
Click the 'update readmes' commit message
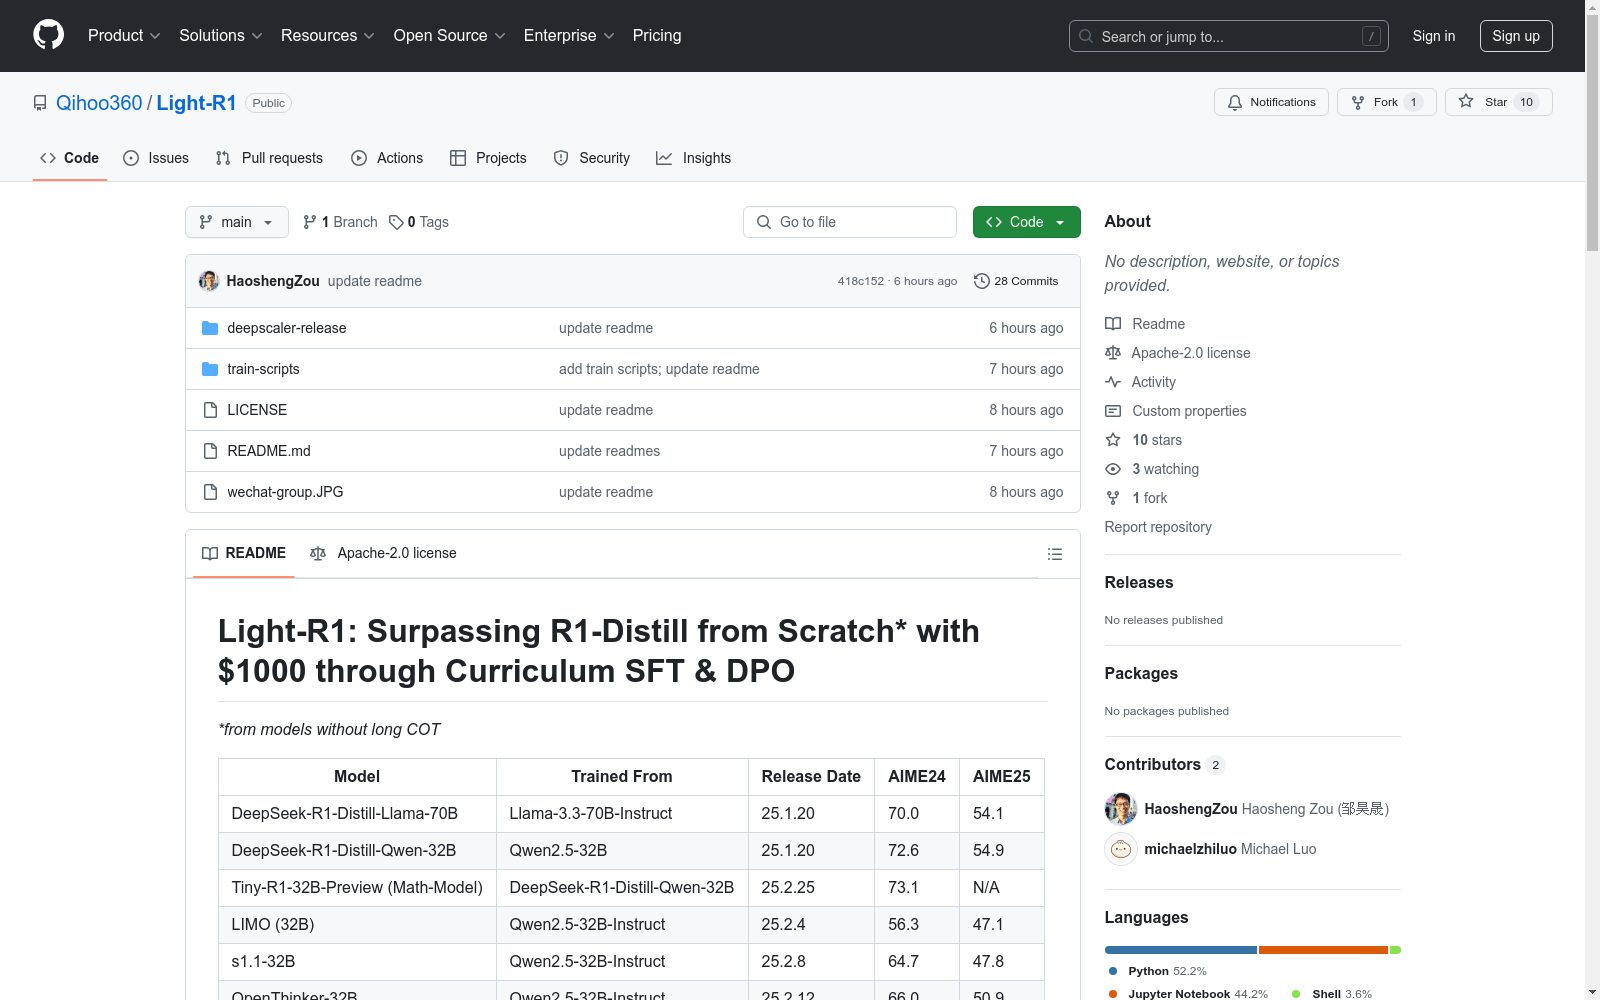pyautogui.click(x=609, y=451)
